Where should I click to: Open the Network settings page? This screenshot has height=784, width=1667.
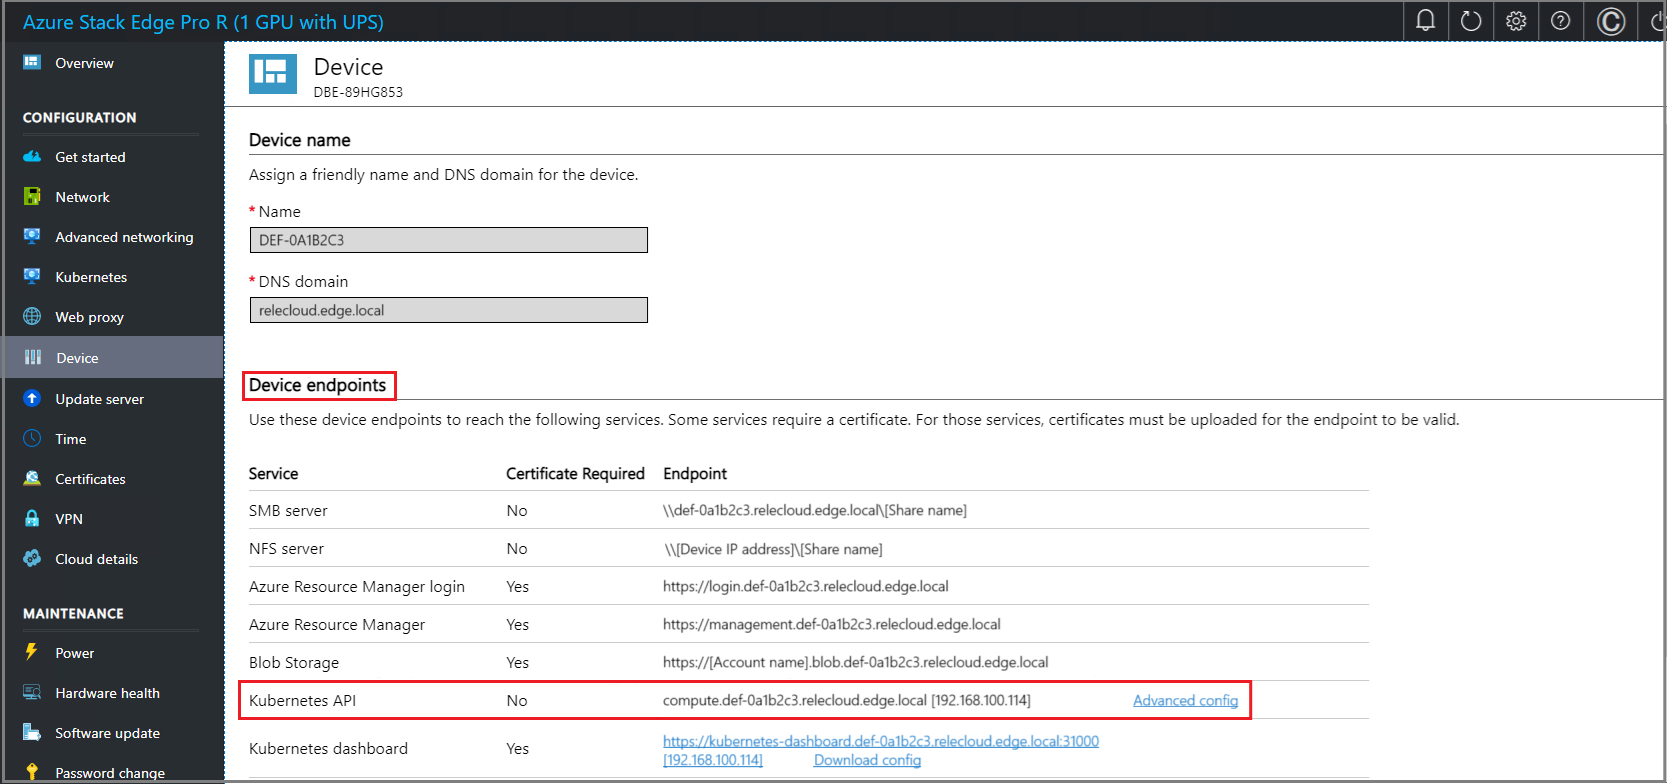pos(82,197)
